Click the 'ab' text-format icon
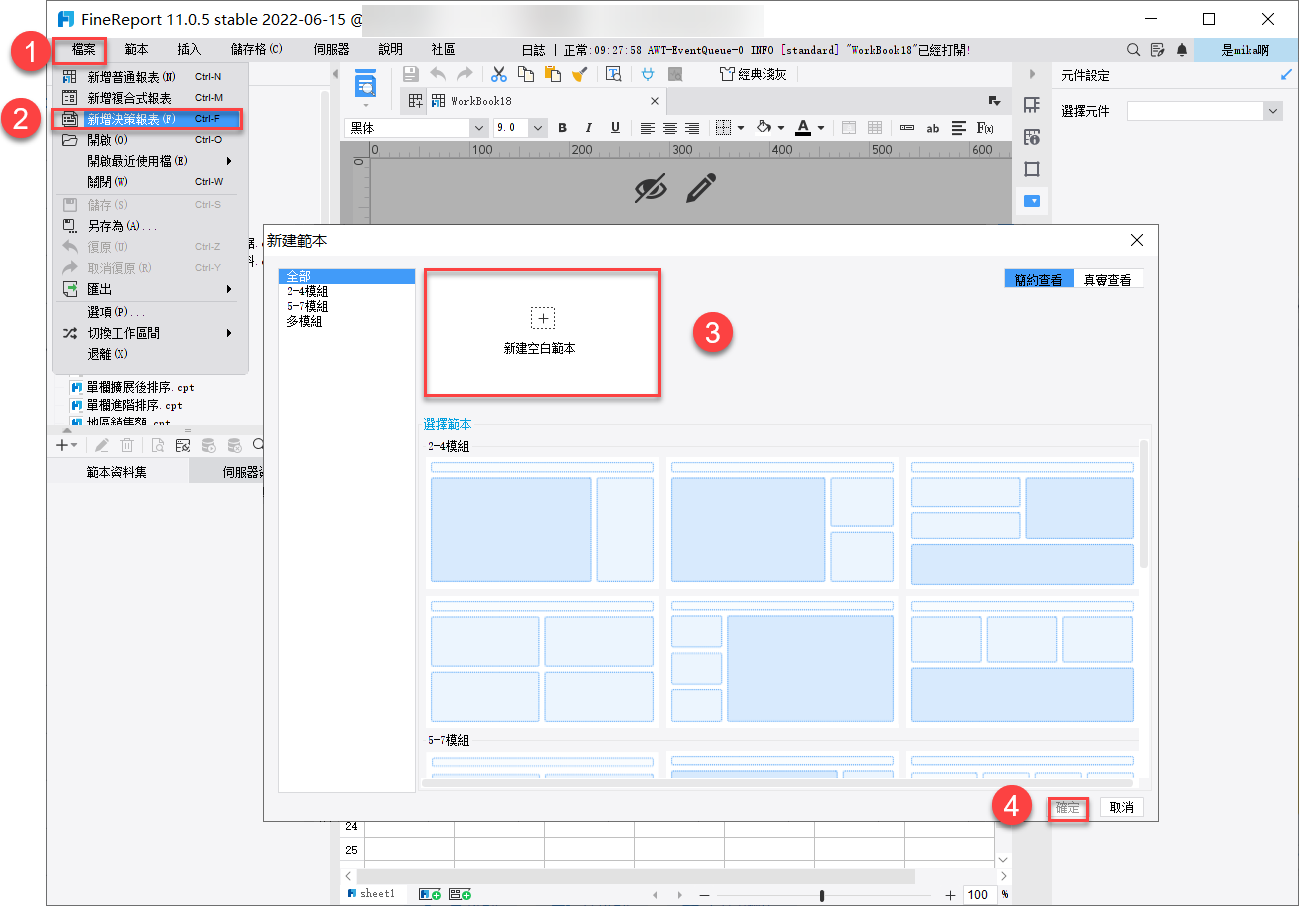The height and width of the screenshot is (906, 1299). [x=933, y=128]
